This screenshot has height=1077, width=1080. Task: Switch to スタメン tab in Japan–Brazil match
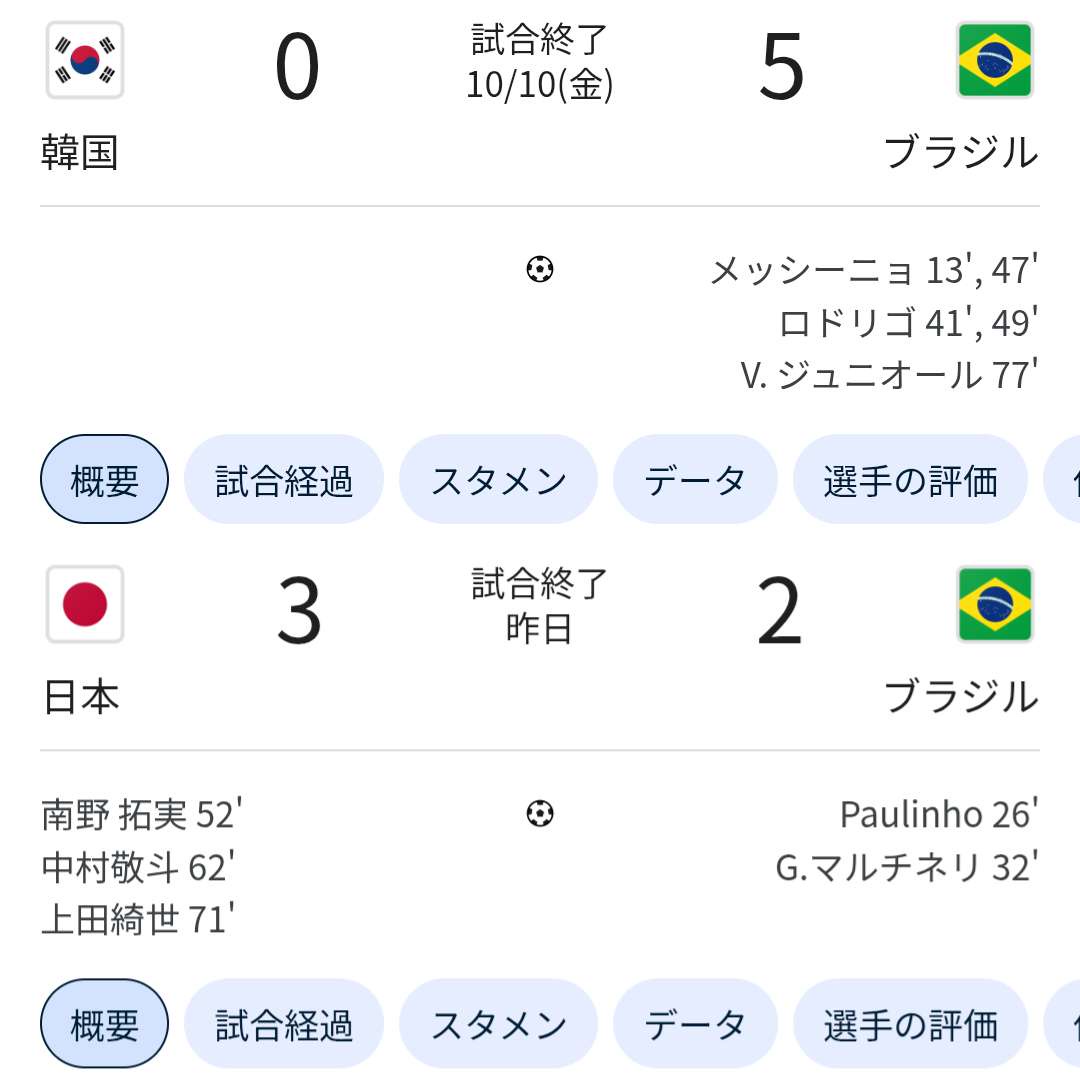click(498, 1024)
